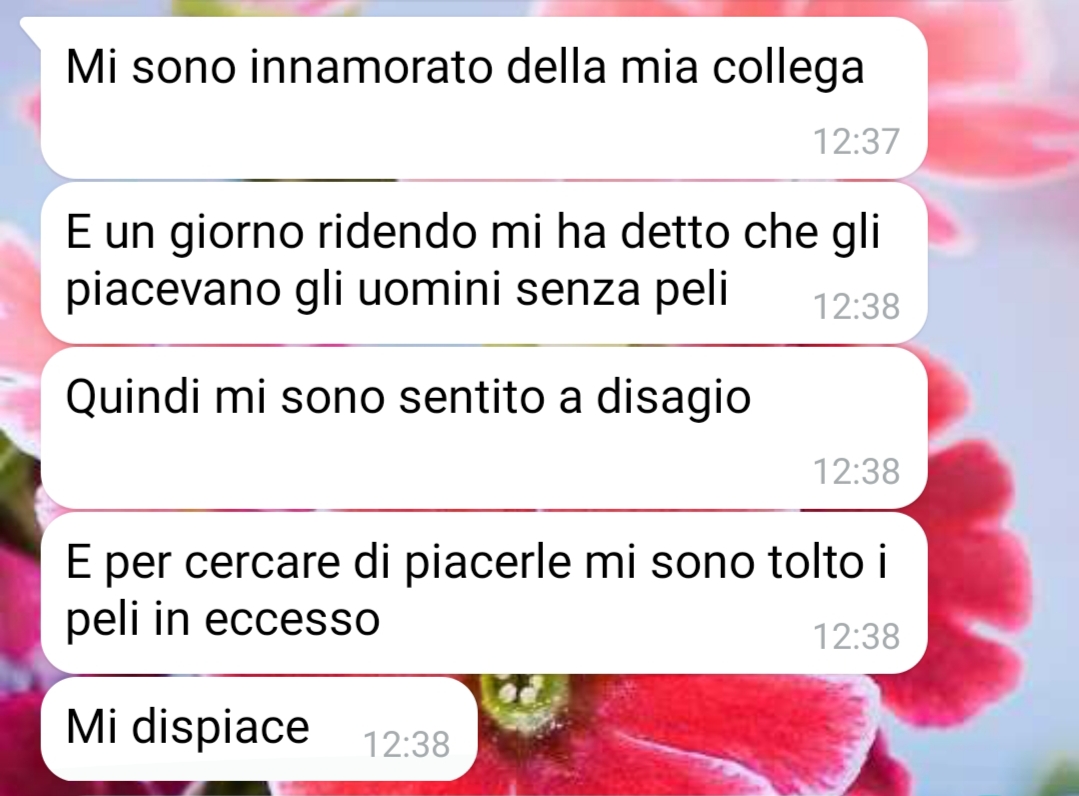Tap the word "ridendo" in the second message

coord(398,232)
